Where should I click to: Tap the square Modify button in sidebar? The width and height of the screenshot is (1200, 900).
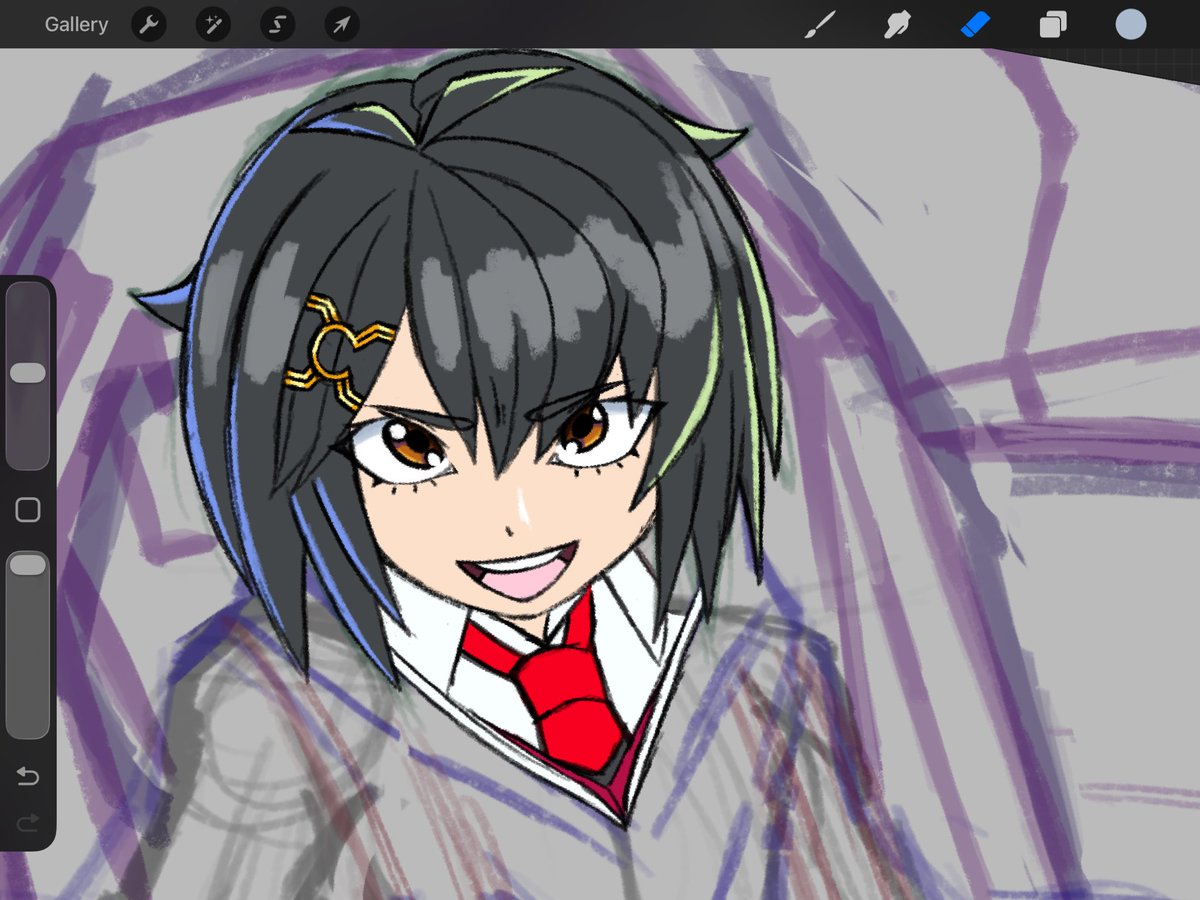28,510
